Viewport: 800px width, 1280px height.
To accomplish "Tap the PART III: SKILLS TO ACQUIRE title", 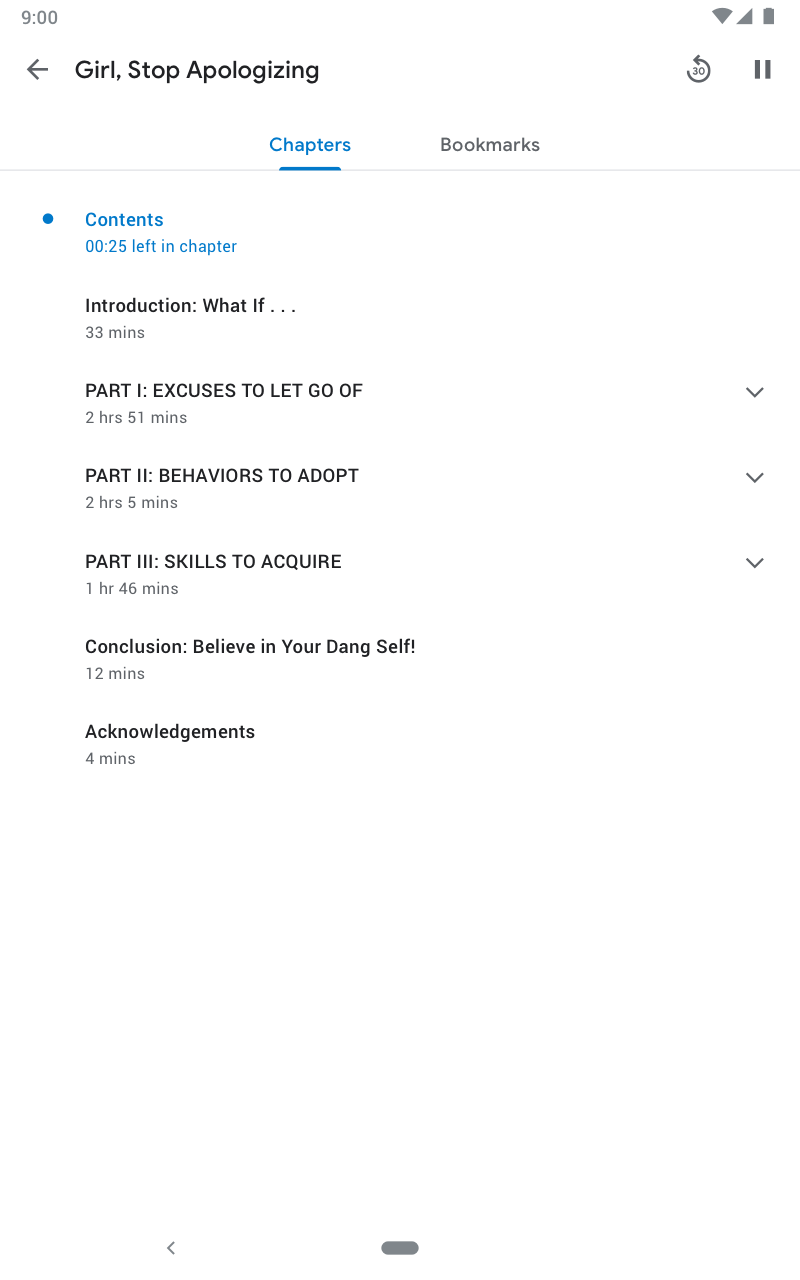I will (213, 562).
